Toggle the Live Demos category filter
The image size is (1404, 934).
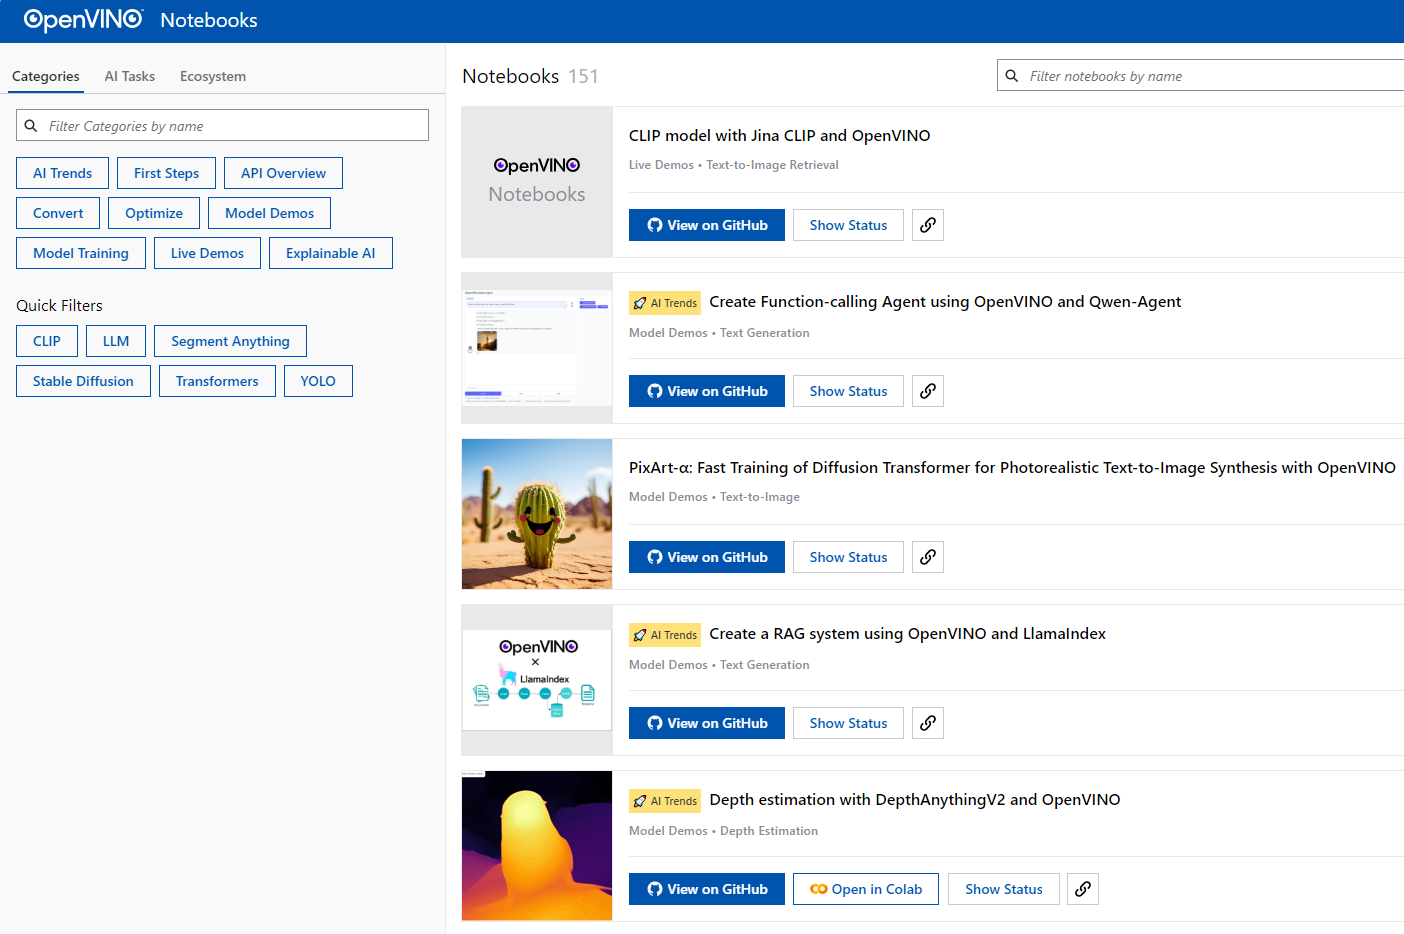coord(207,253)
